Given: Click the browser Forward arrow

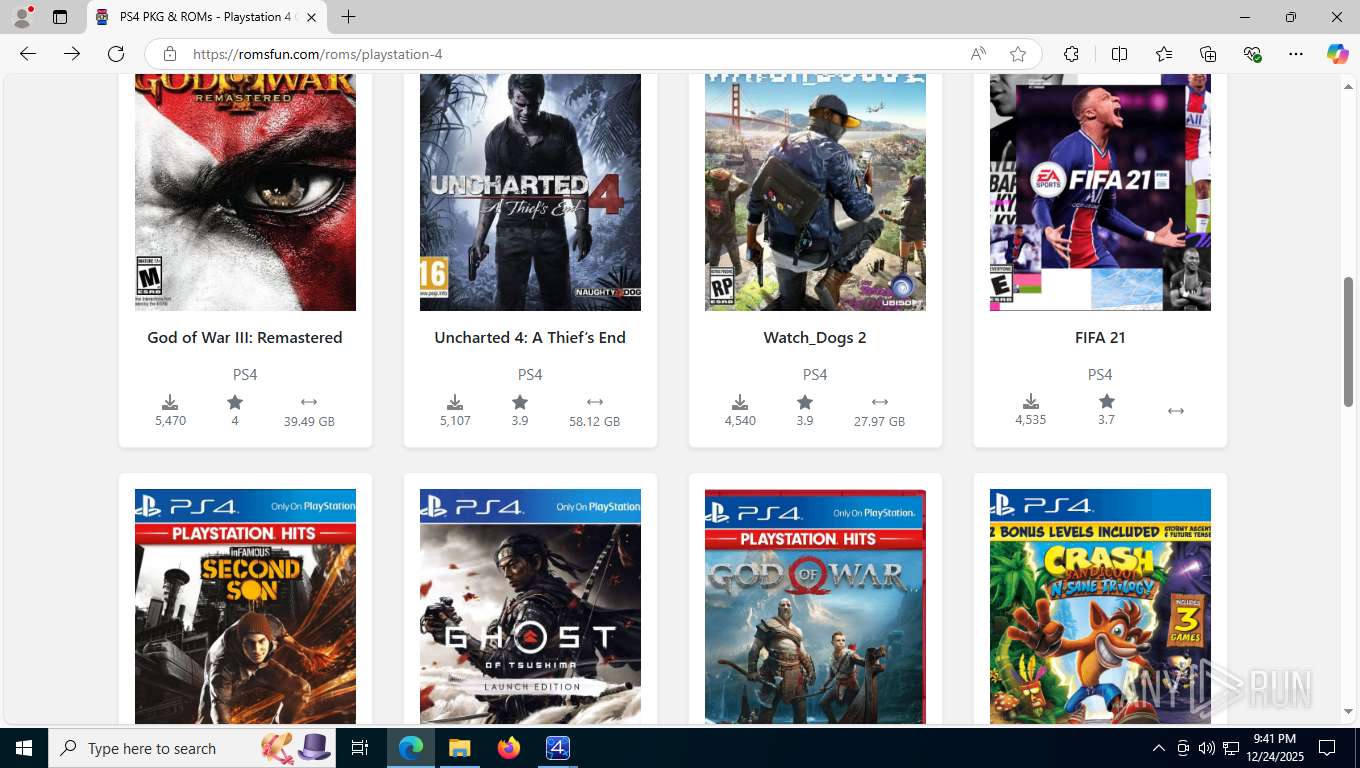Looking at the screenshot, I should click(72, 54).
